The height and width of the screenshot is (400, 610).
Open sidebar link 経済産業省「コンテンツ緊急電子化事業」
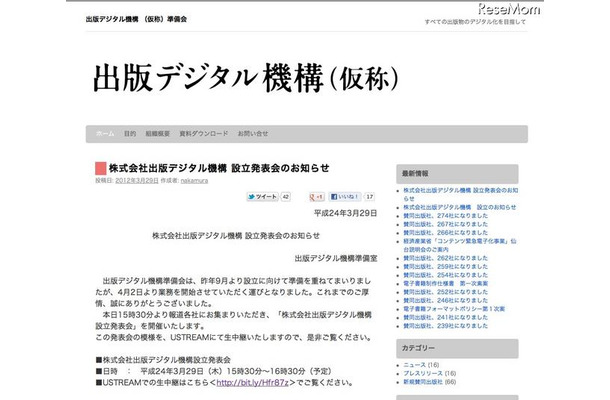(x=460, y=245)
